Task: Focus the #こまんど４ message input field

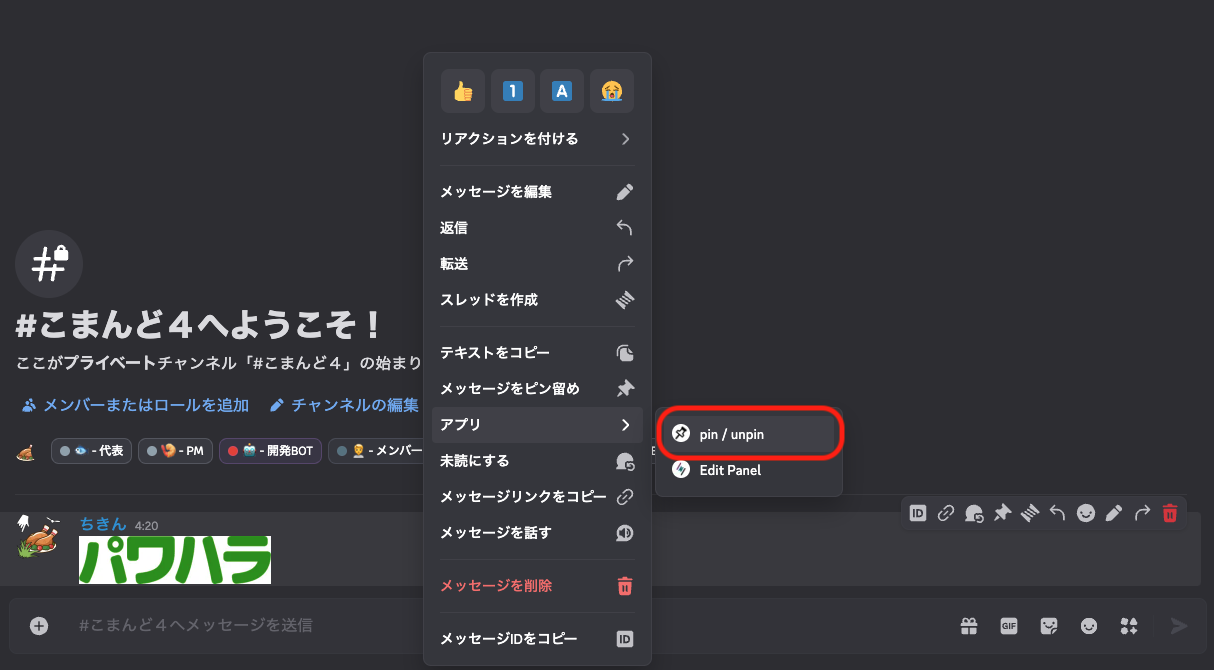Action: point(500,626)
